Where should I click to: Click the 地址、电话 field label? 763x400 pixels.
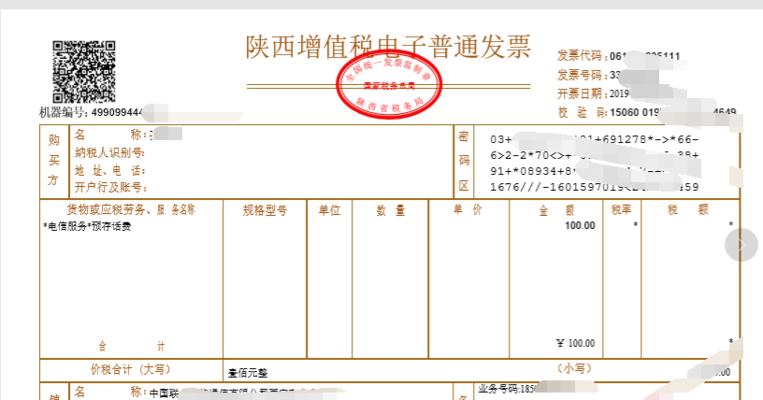[x=109, y=170]
